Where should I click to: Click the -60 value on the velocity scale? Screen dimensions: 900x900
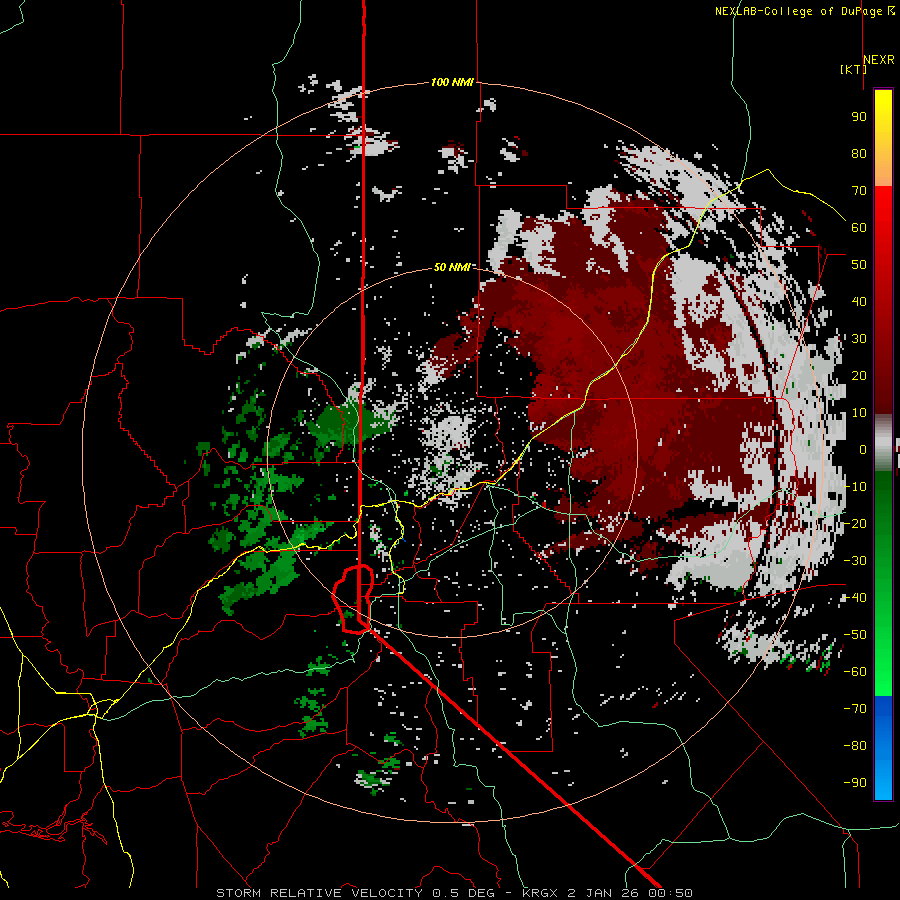855,672
